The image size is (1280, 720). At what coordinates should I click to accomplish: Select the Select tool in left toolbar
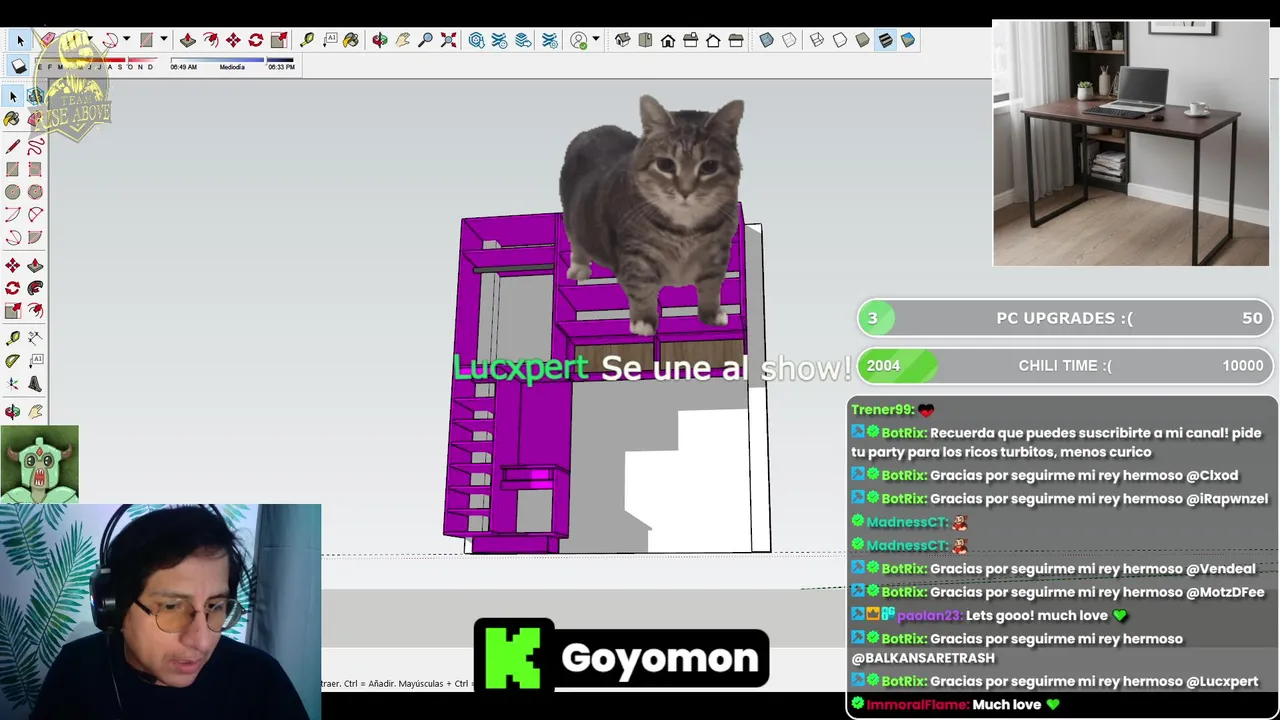tap(12, 96)
